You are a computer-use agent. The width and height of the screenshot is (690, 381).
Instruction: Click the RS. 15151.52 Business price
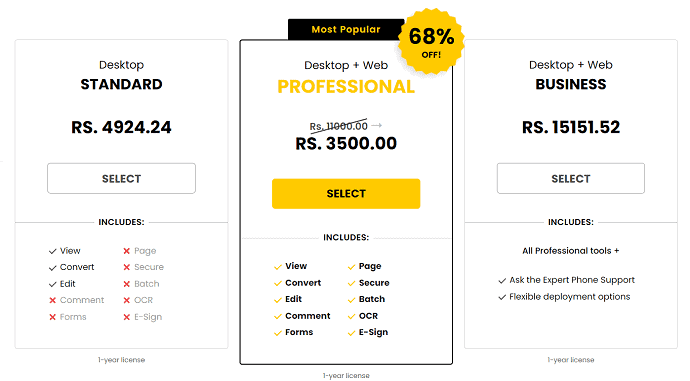pos(571,127)
